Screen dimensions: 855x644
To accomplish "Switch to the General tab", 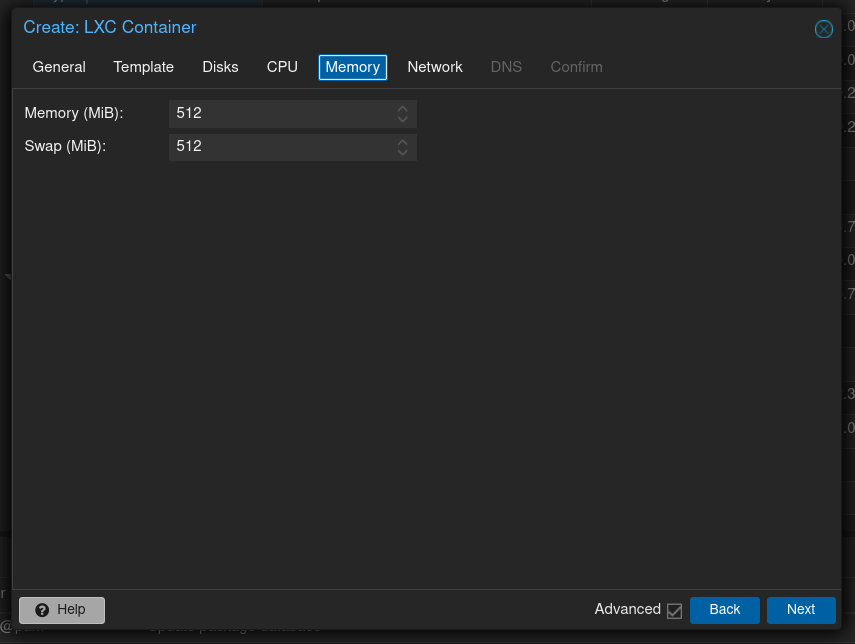I will tap(59, 67).
